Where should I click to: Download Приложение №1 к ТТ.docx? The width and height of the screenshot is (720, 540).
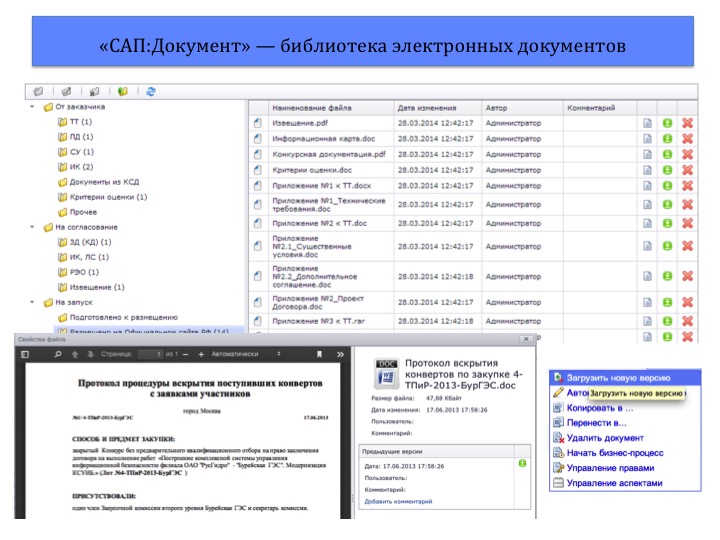pos(667,186)
